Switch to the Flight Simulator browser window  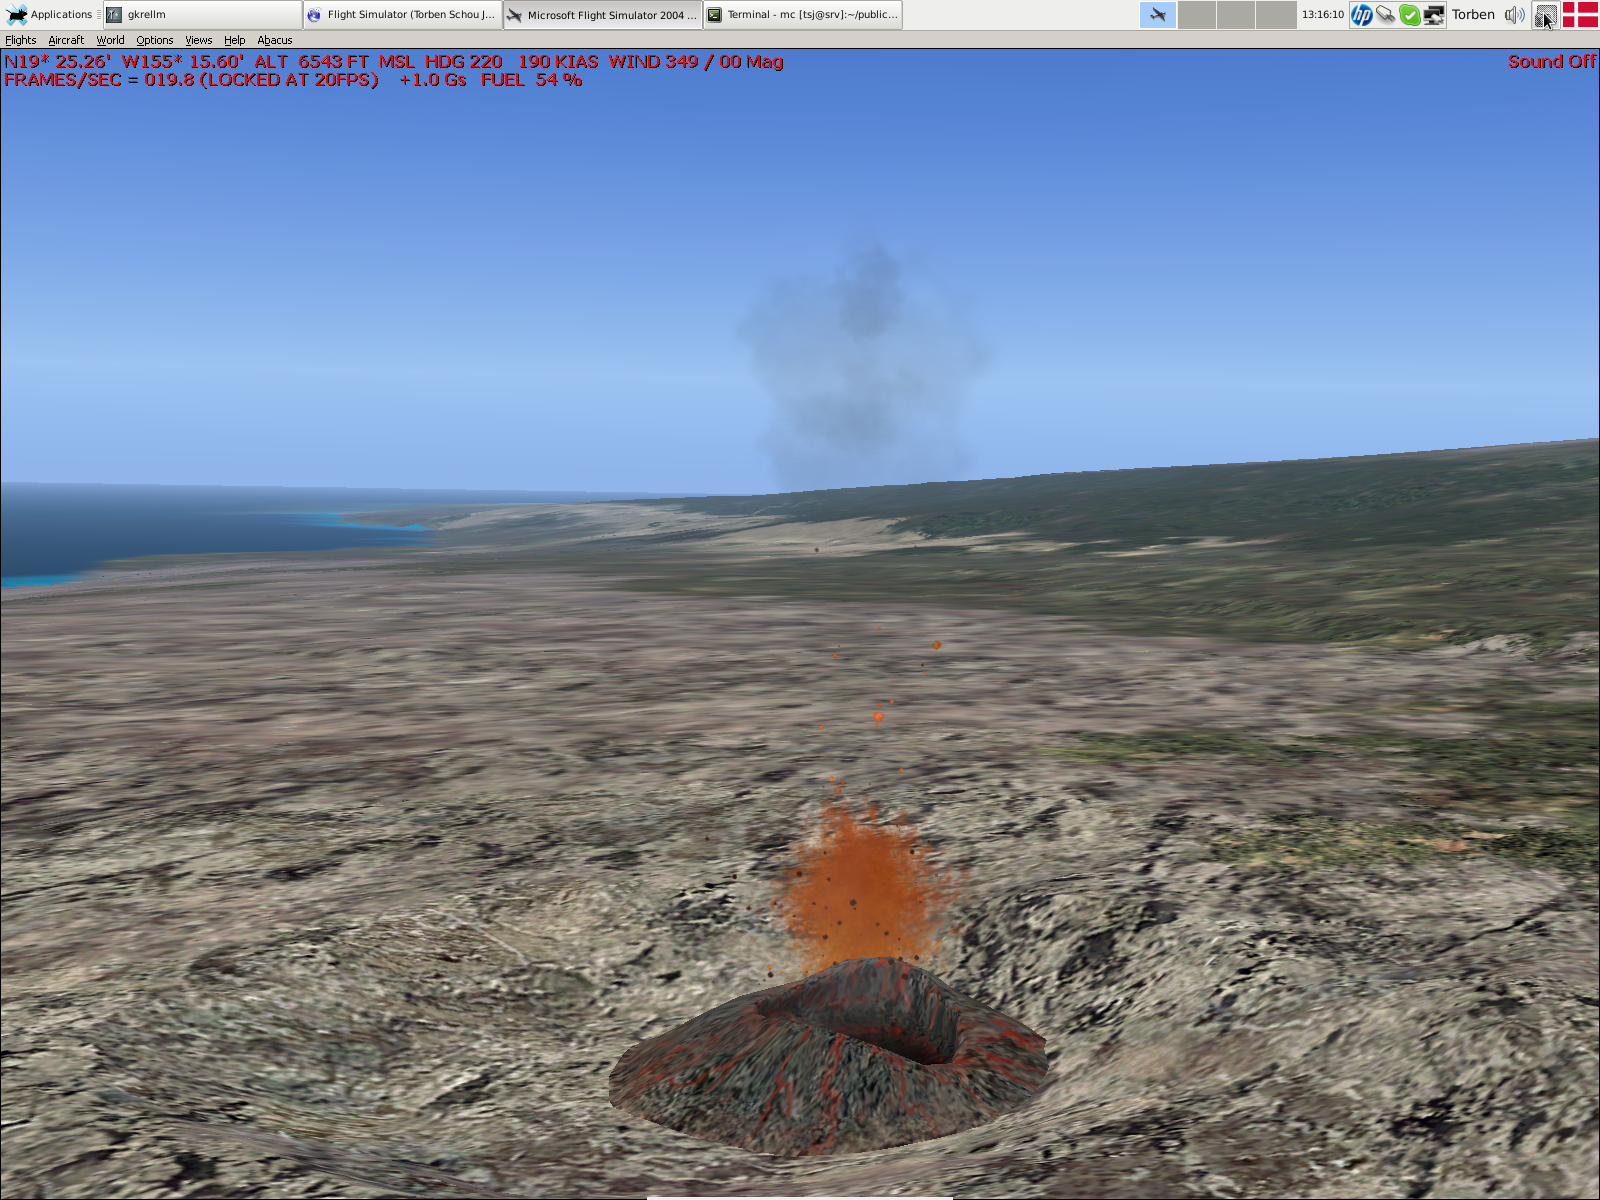[402, 14]
